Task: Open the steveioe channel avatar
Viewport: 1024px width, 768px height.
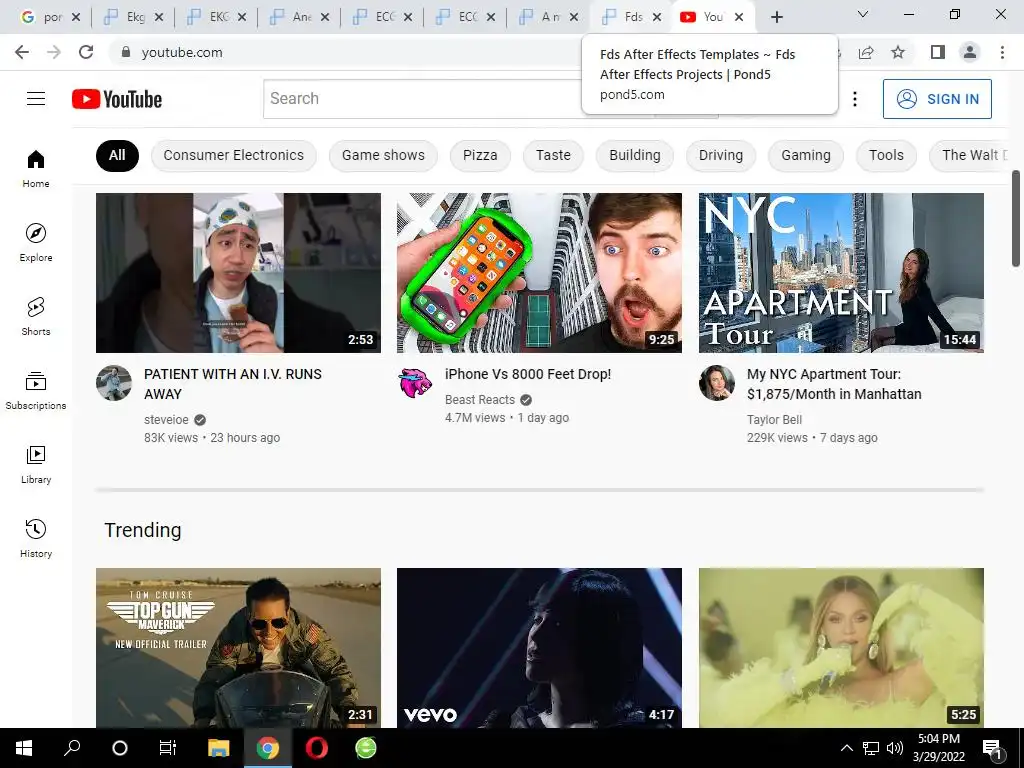Action: point(114,383)
